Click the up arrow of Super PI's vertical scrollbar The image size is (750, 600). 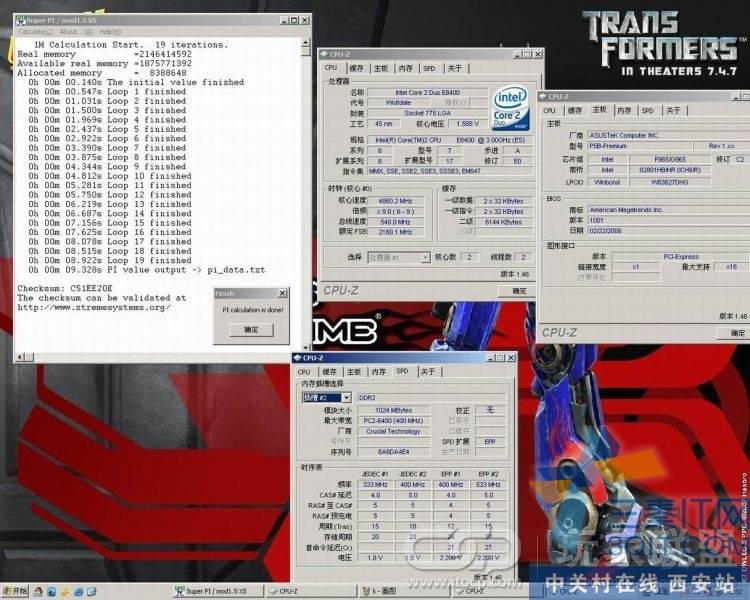click(306, 43)
